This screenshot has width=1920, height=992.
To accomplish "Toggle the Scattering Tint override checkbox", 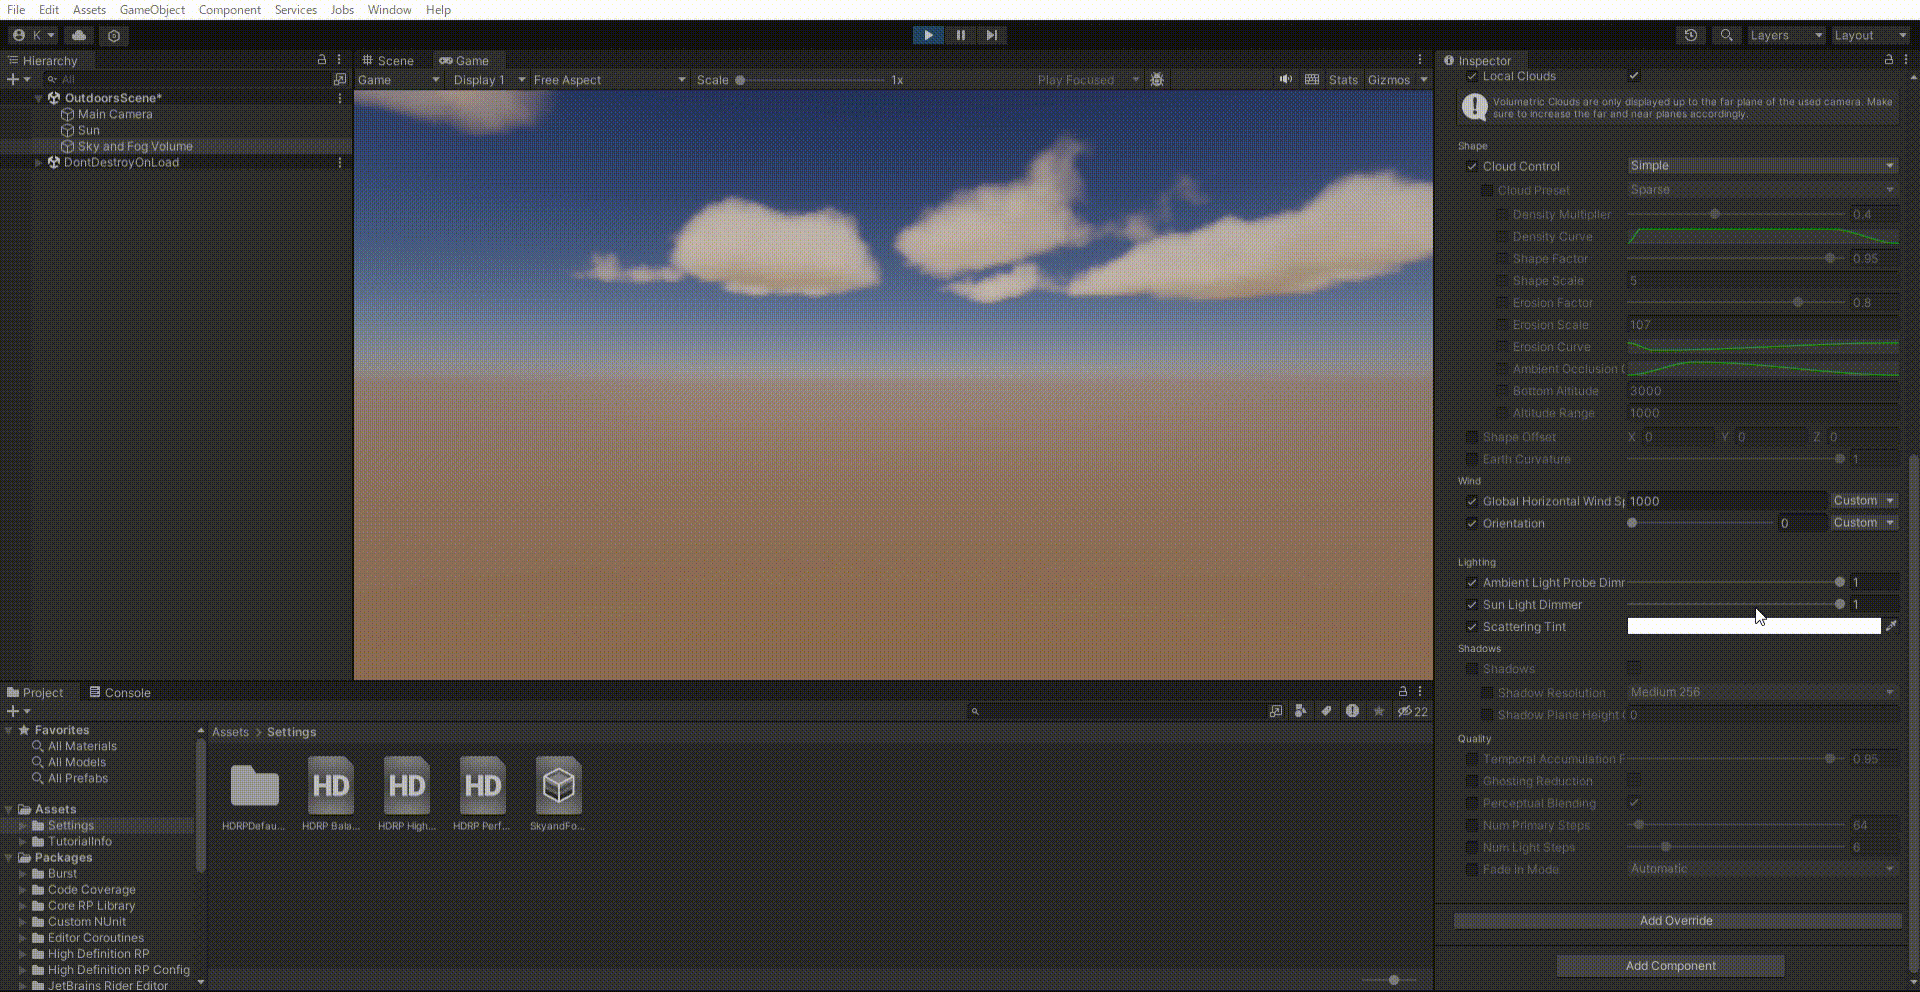I will 1471,626.
